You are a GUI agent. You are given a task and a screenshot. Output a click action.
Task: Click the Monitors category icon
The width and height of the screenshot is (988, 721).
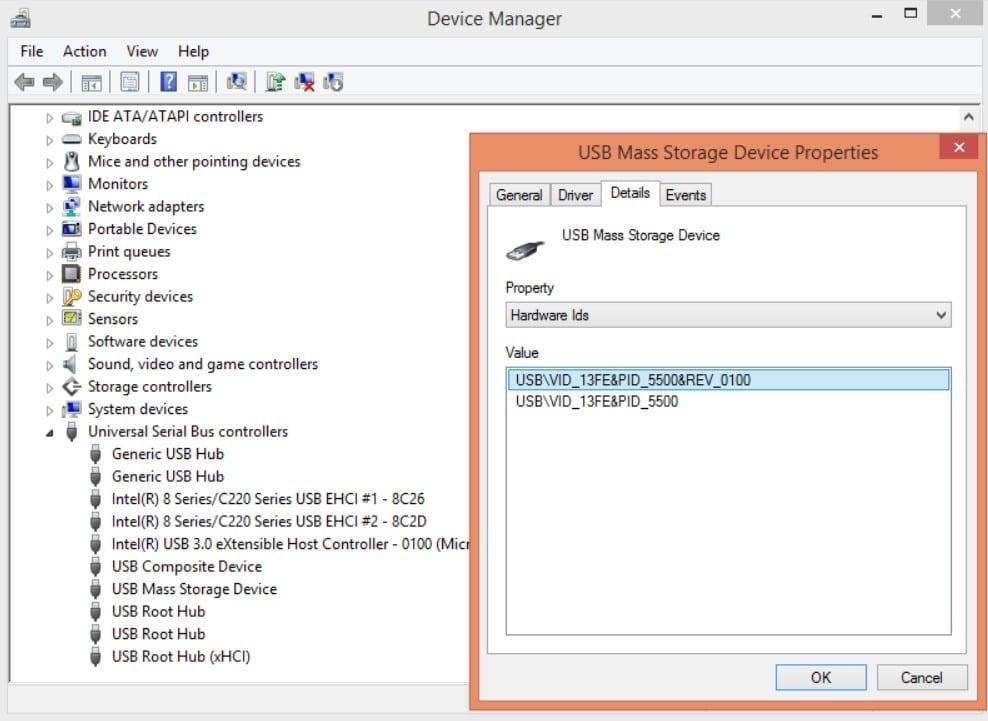tap(71, 184)
